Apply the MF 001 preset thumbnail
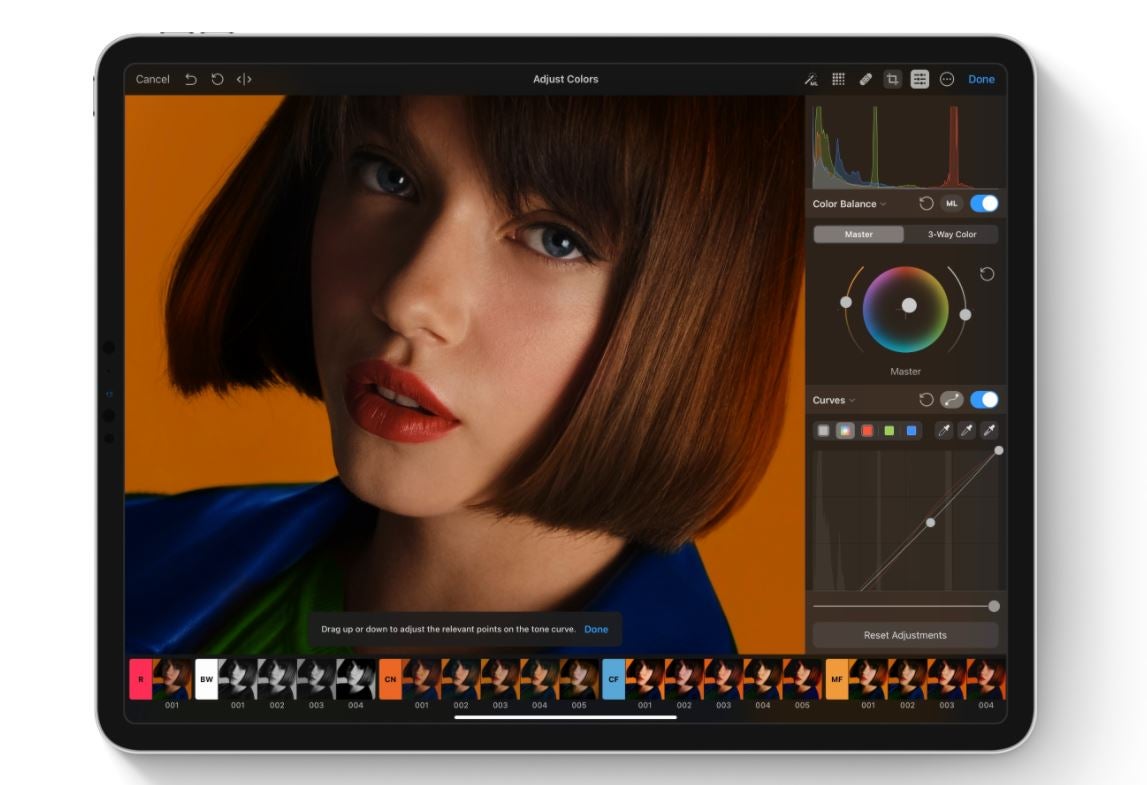This screenshot has width=1147, height=785. tap(868, 679)
